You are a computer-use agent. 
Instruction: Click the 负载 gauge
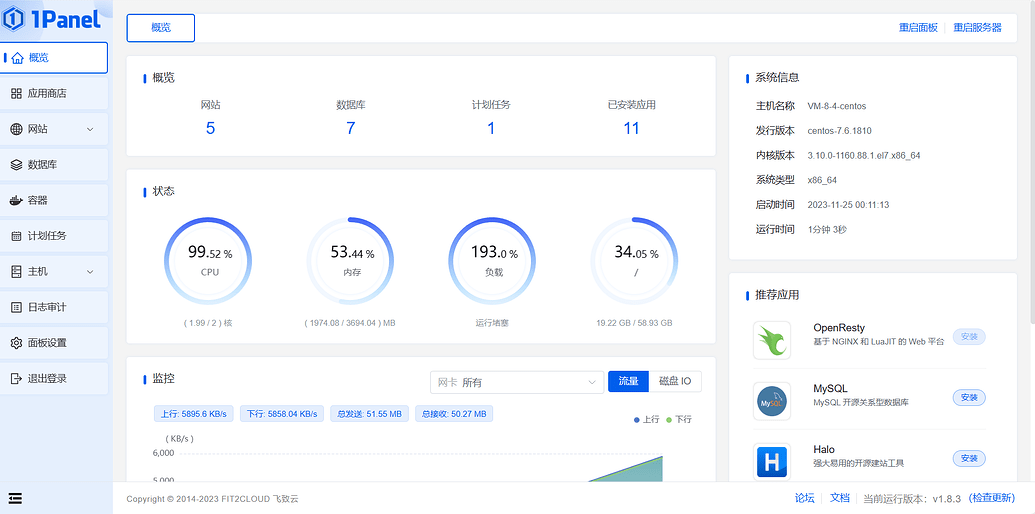[492, 261]
